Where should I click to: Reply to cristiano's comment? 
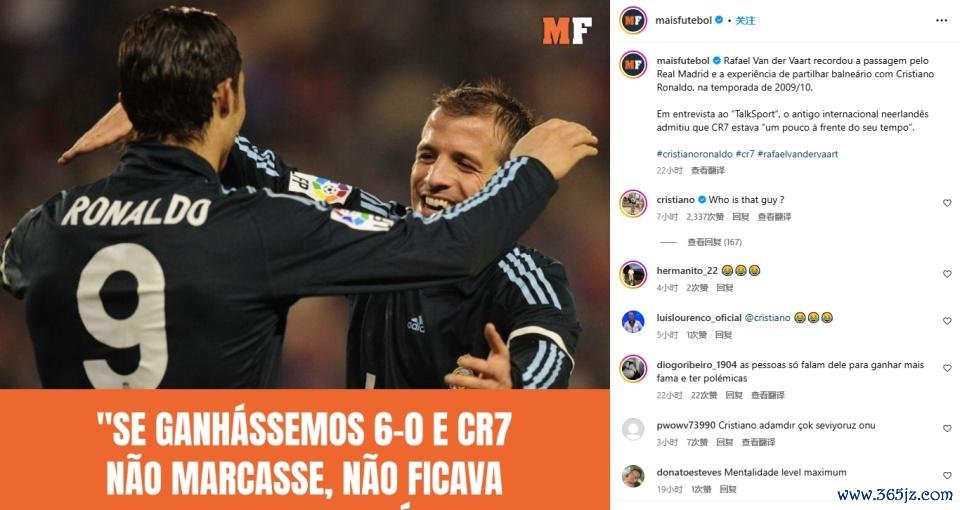[x=740, y=217]
